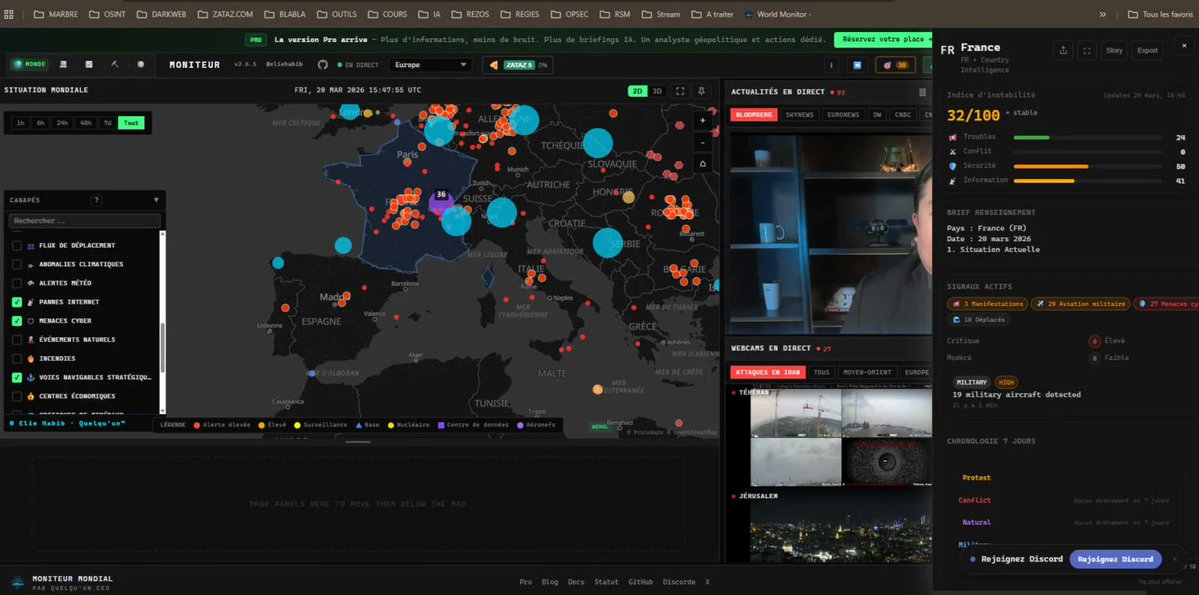Share the France country panel

pyautogui.click(x=1063, y=50)
